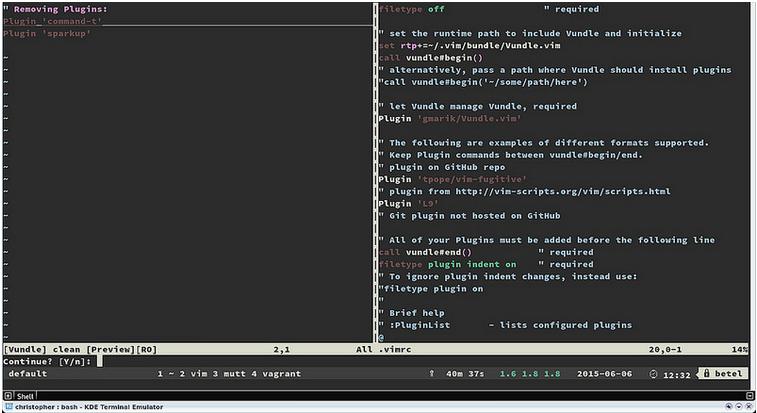This screenshot has height=413, width=757.
Task: Click the Plugin 'command-t' line
Action: 53,21
